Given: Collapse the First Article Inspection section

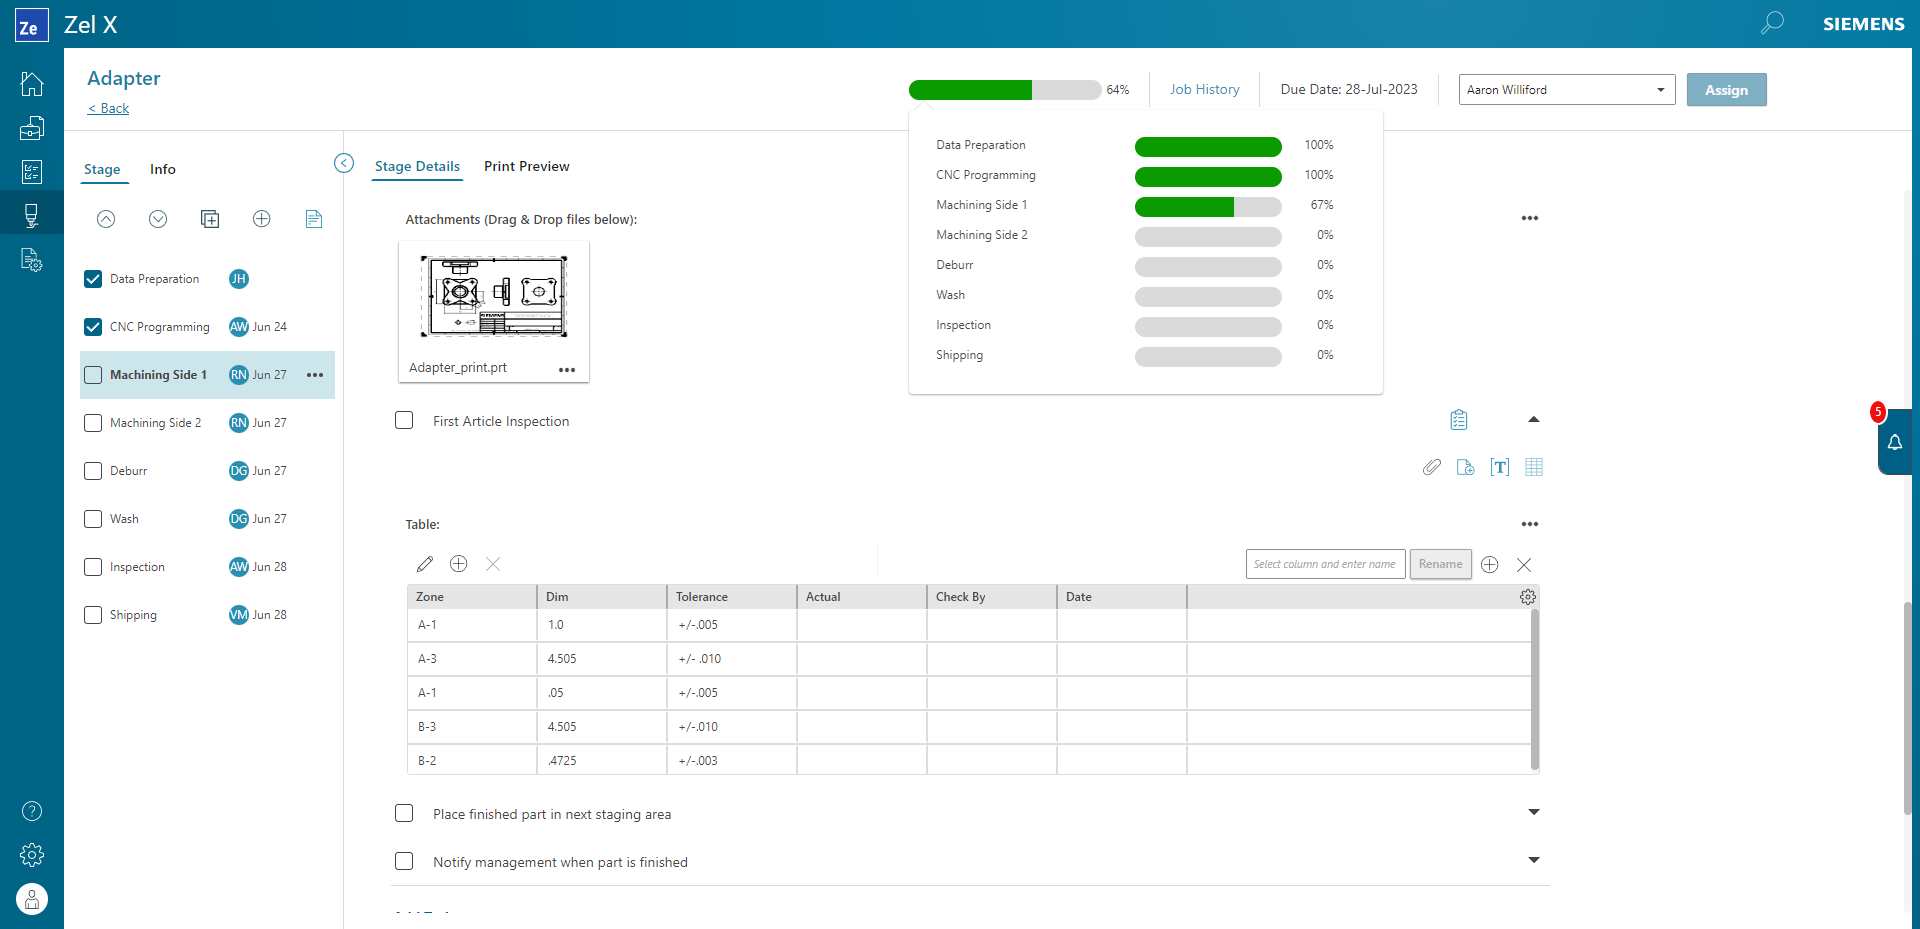Looking at the screenshot, I should (x=1533, y=420).
